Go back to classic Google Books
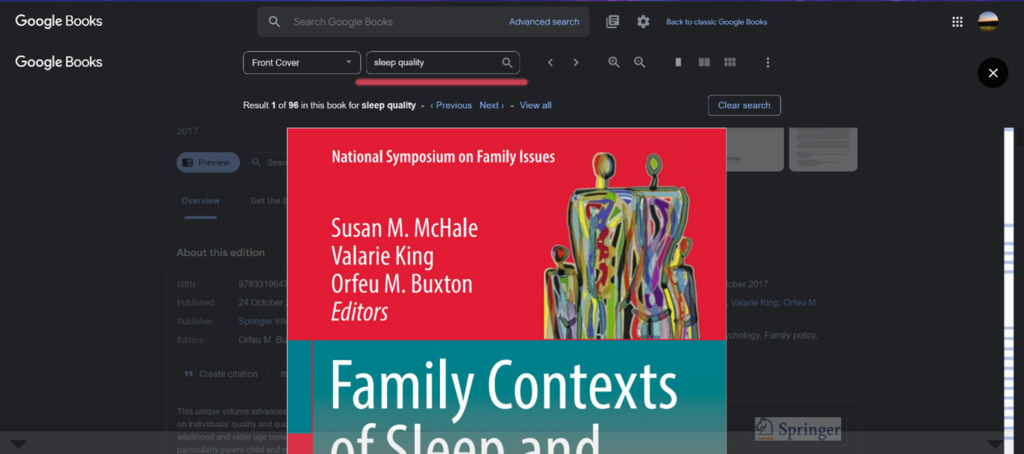1024x454 pixels. pyautogui.click(x=716, y=22)
